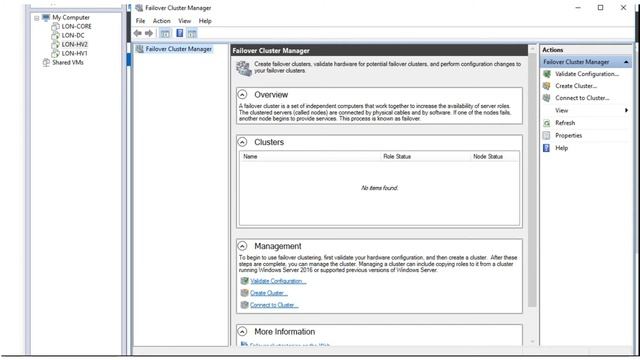Click the LON-CORE virtual machine icon
This screenshot has height=360, width=640.
[56, 27]
